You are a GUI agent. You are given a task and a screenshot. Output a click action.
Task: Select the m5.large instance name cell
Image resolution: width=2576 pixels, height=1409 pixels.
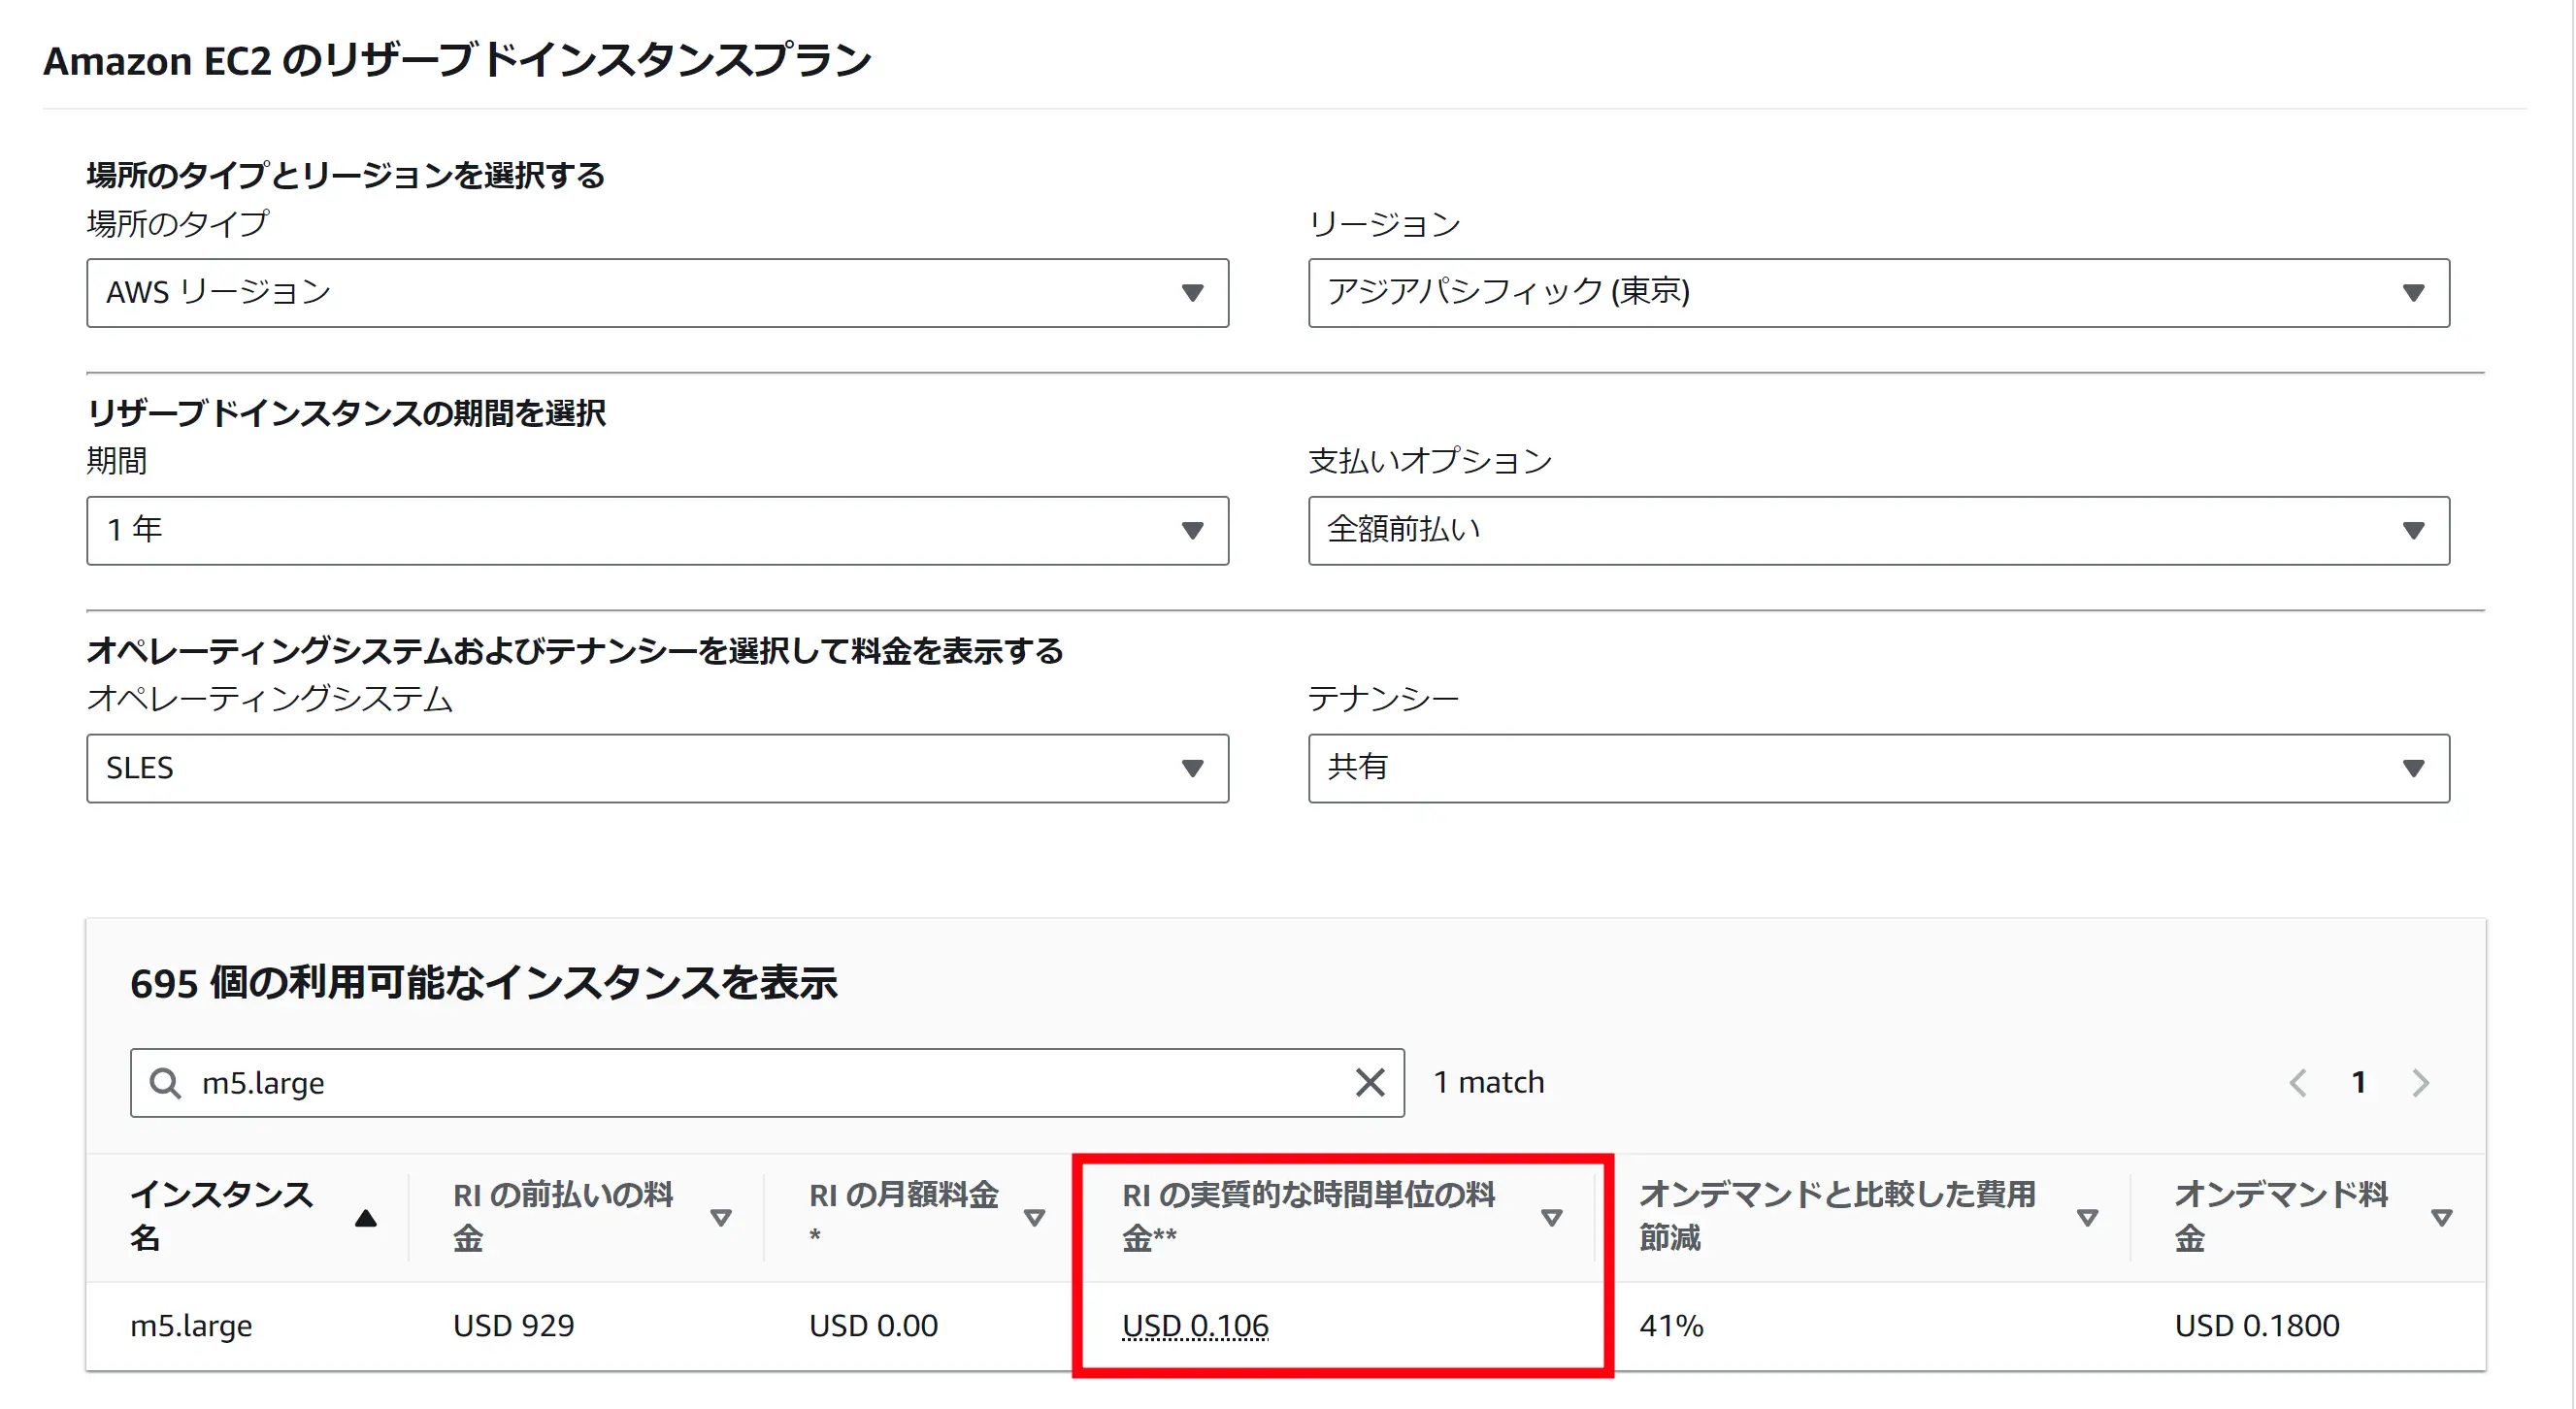click(191, 1326)
